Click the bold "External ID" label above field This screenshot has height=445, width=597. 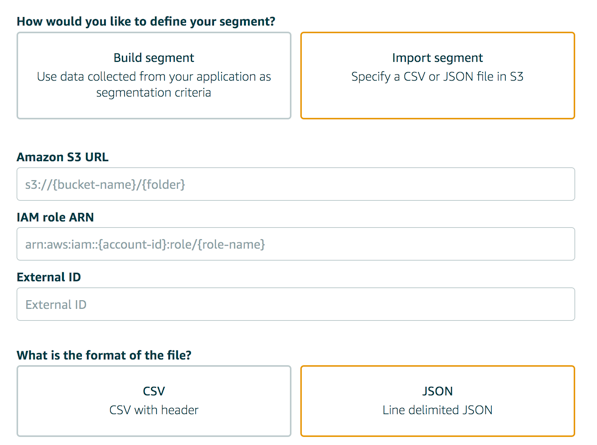point(49,277)
